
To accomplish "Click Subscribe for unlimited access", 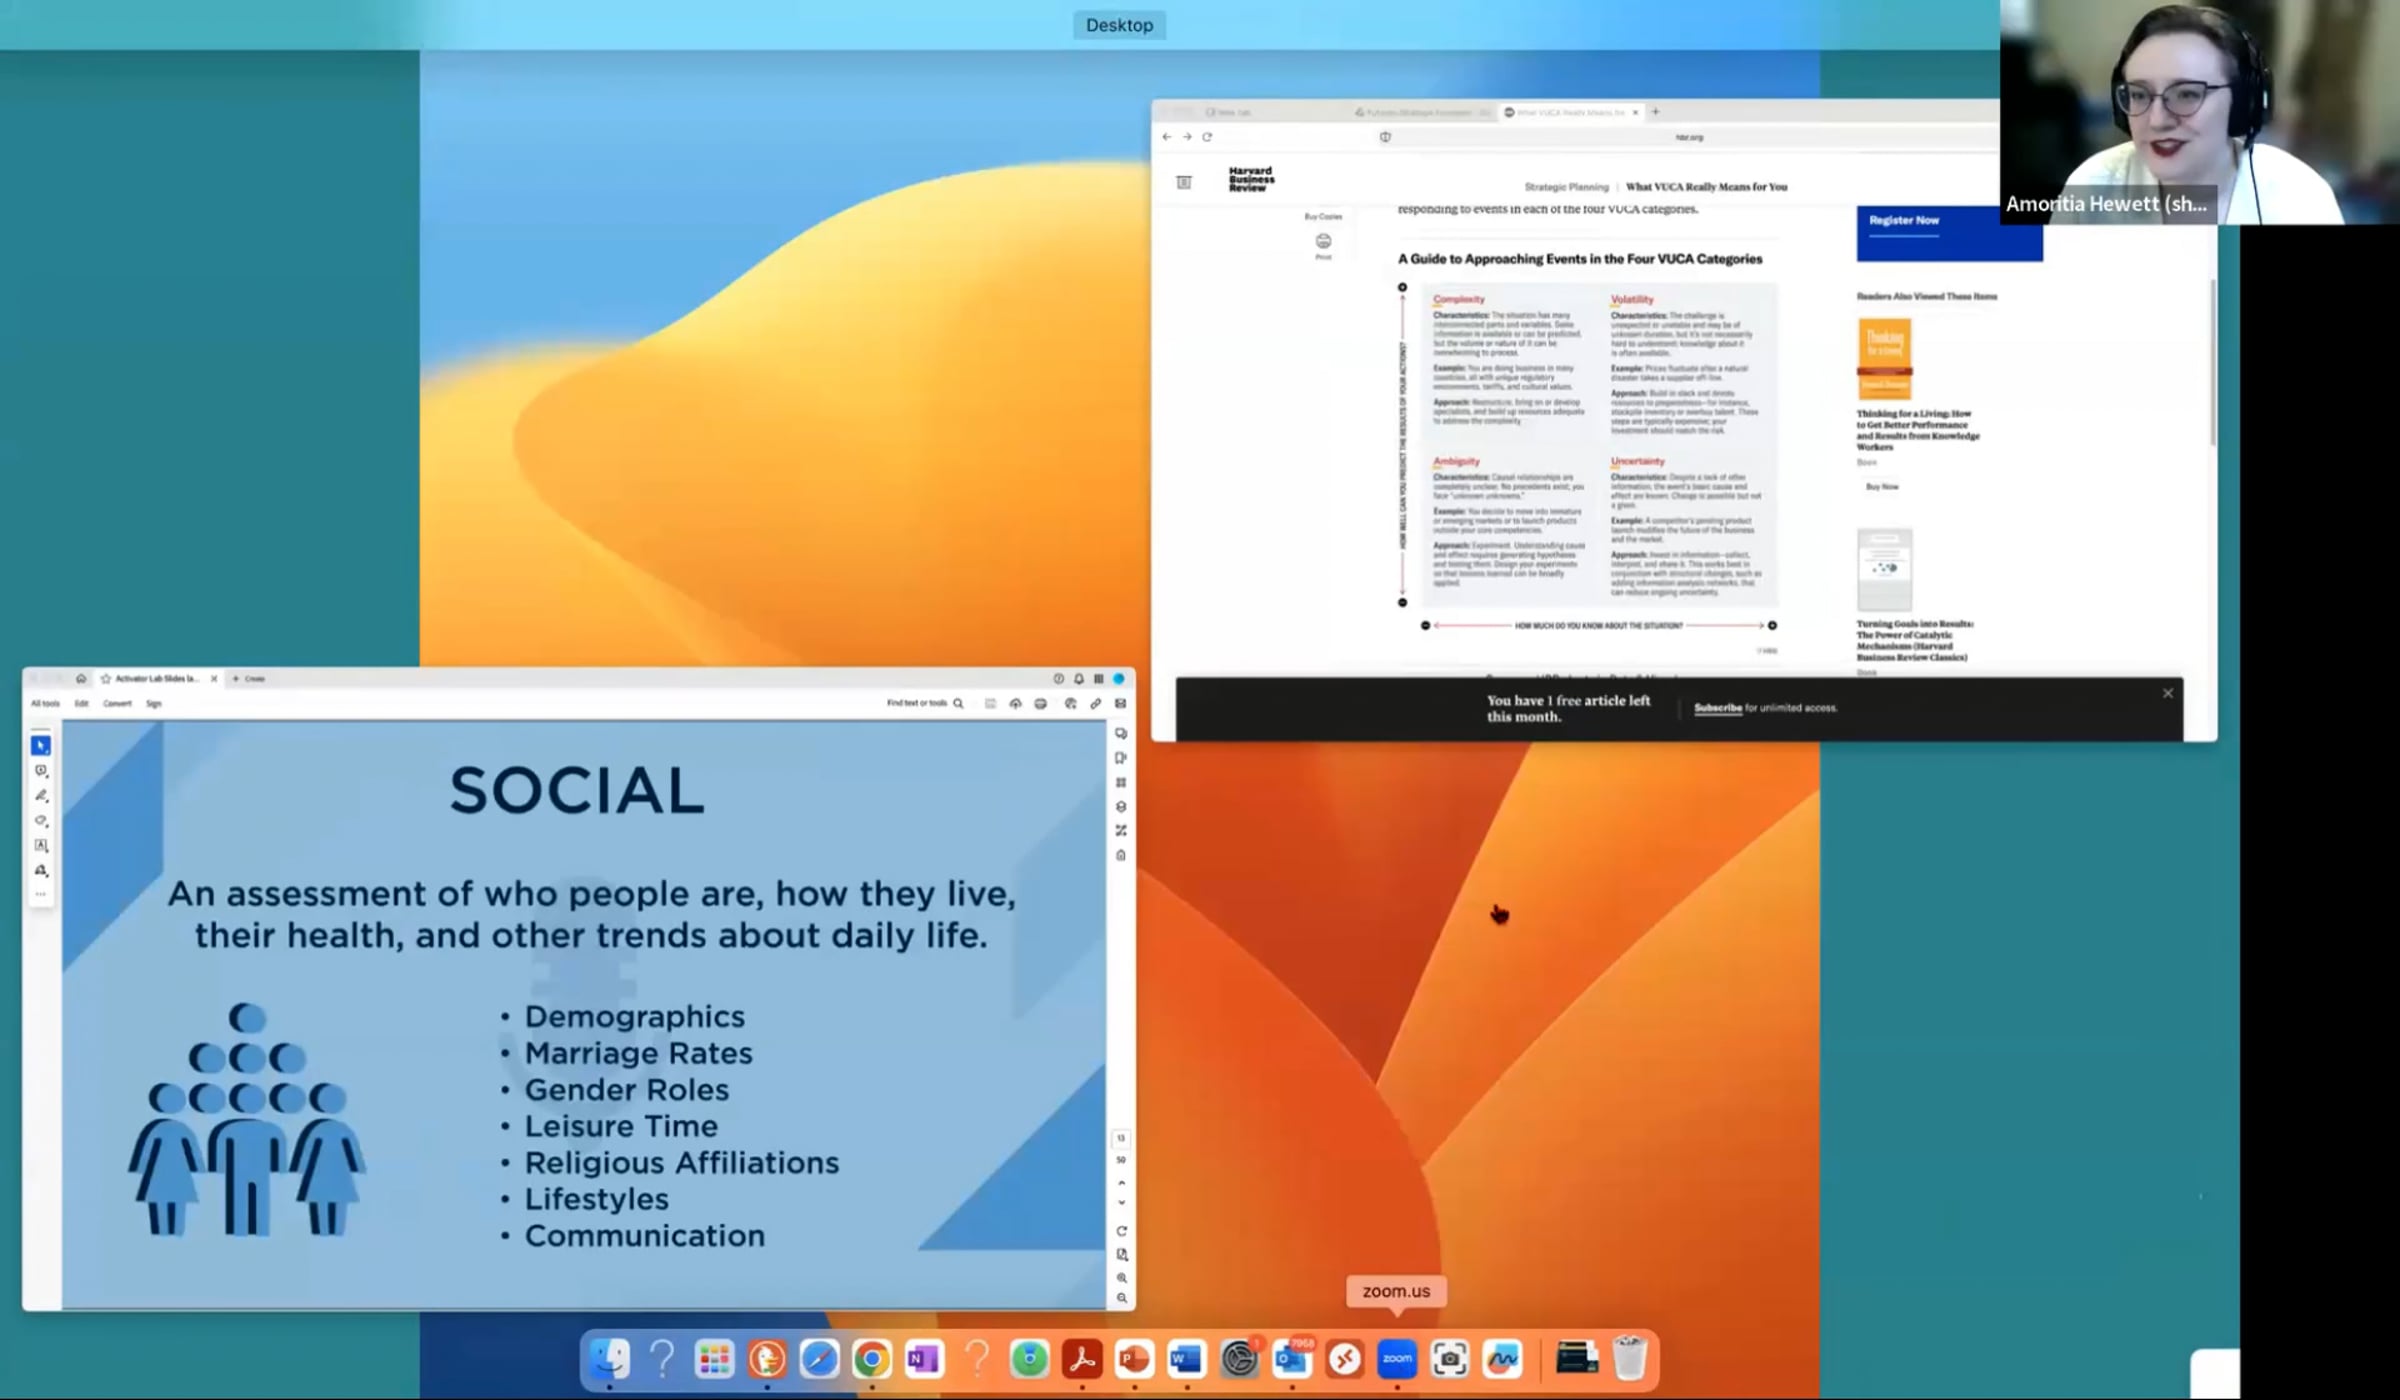I will pos(1718,708).
